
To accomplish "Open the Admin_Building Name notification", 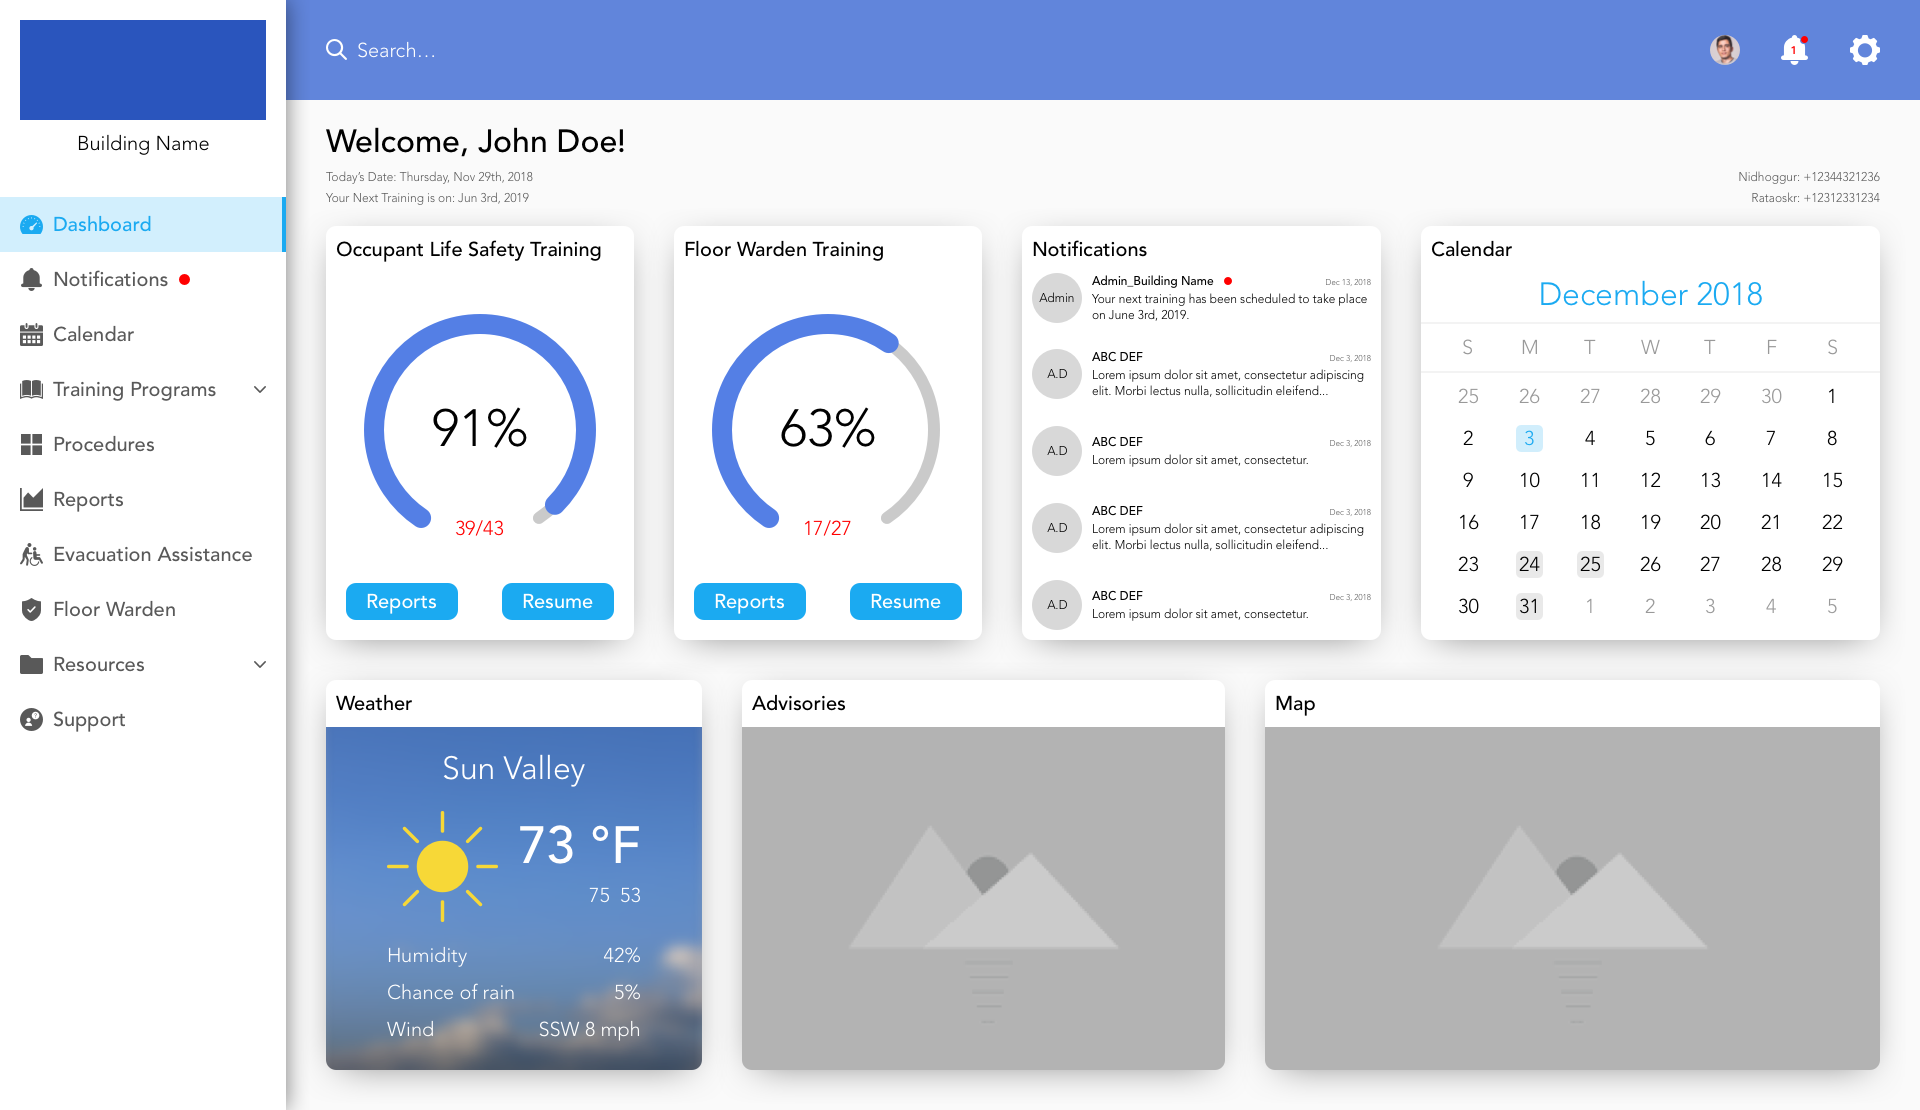I will [x=1200, y=298].
